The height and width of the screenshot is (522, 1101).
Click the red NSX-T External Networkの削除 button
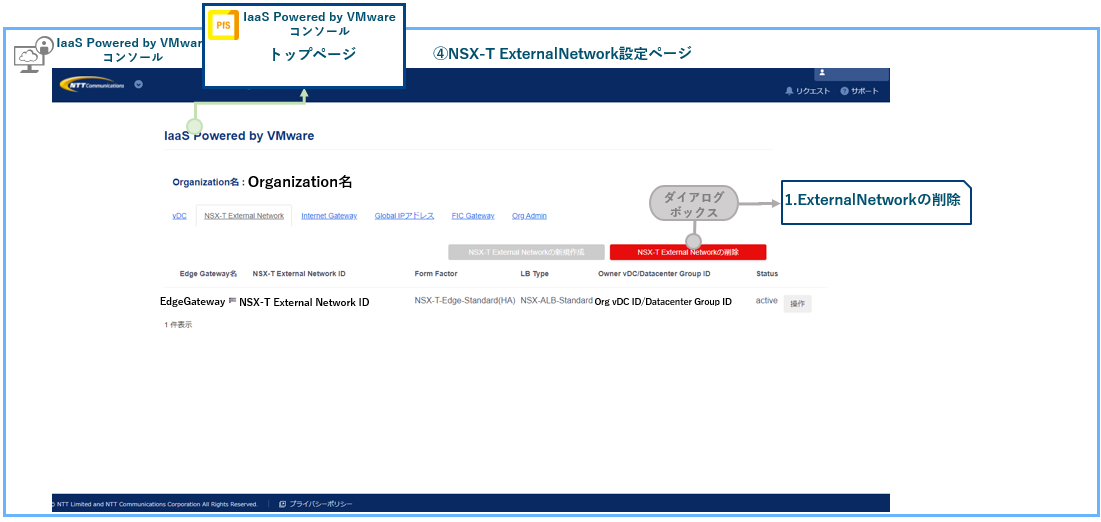[688, 252]
